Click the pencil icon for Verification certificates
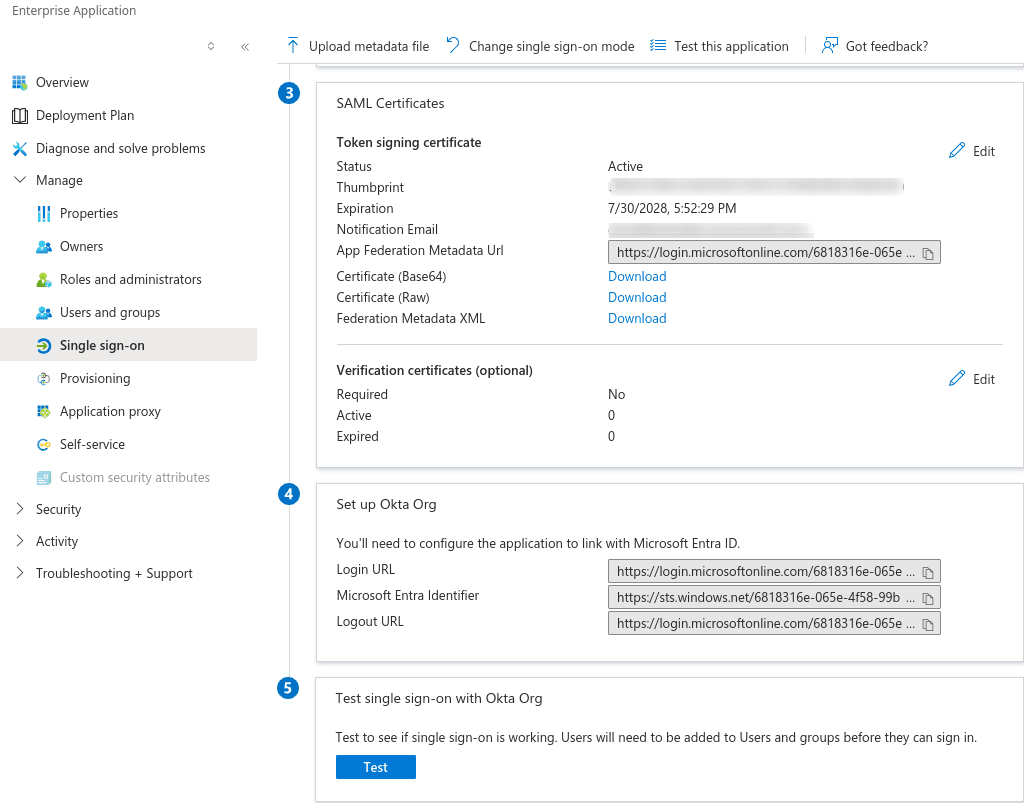Image resolution: width=1024 pixels, height=803 pixels. coord(957,378)
